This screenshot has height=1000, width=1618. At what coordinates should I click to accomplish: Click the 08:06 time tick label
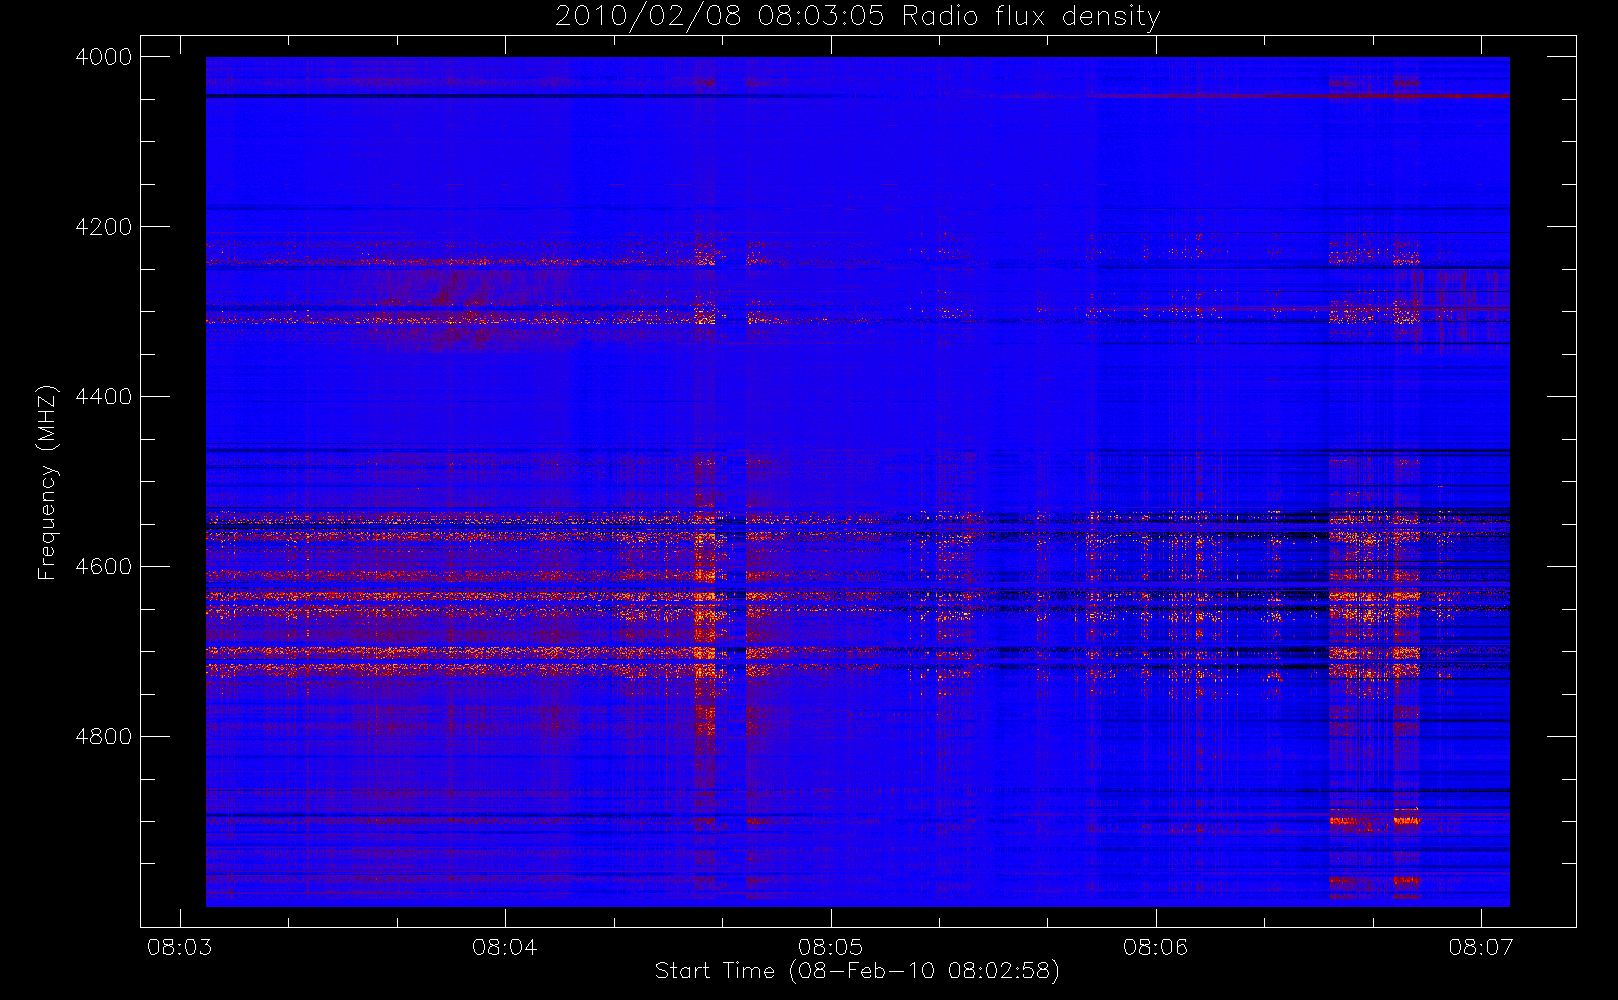pos(1155,947)
